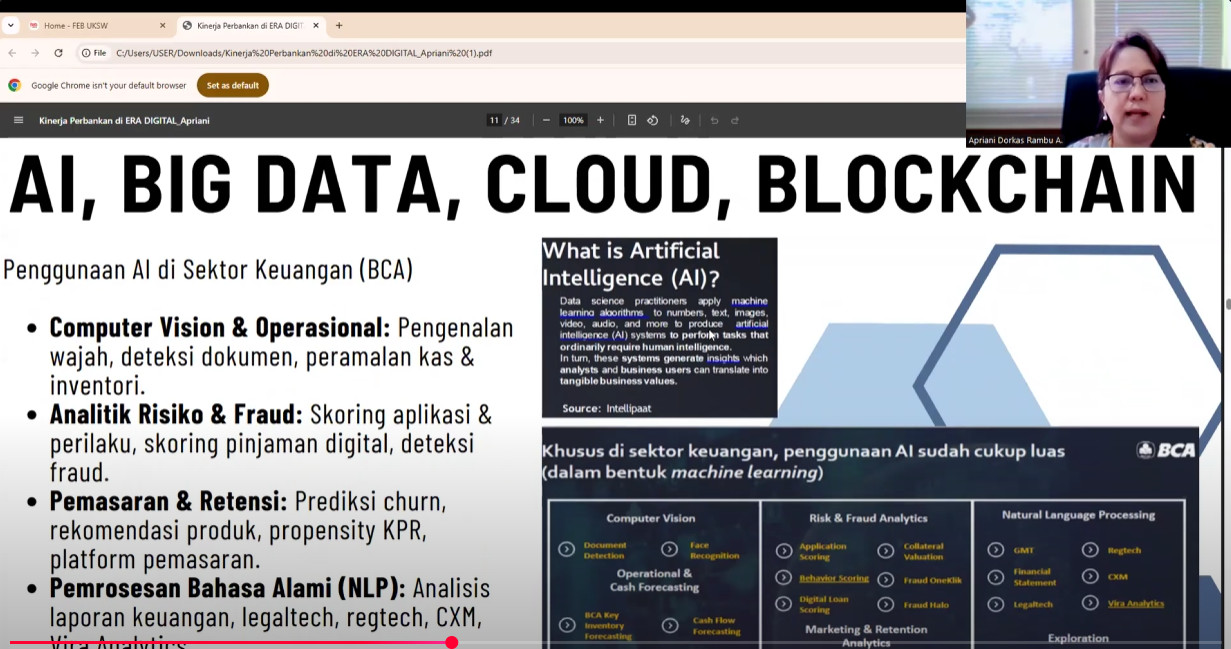Click the fit to page icon
The width and height of the screenshot is (1231, 649).
632,120
